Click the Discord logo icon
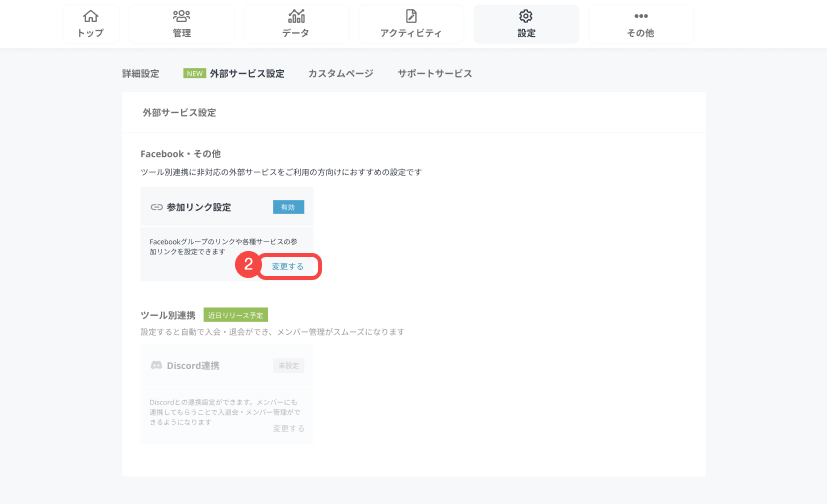 pyautogui.click(x=156, y=365)
